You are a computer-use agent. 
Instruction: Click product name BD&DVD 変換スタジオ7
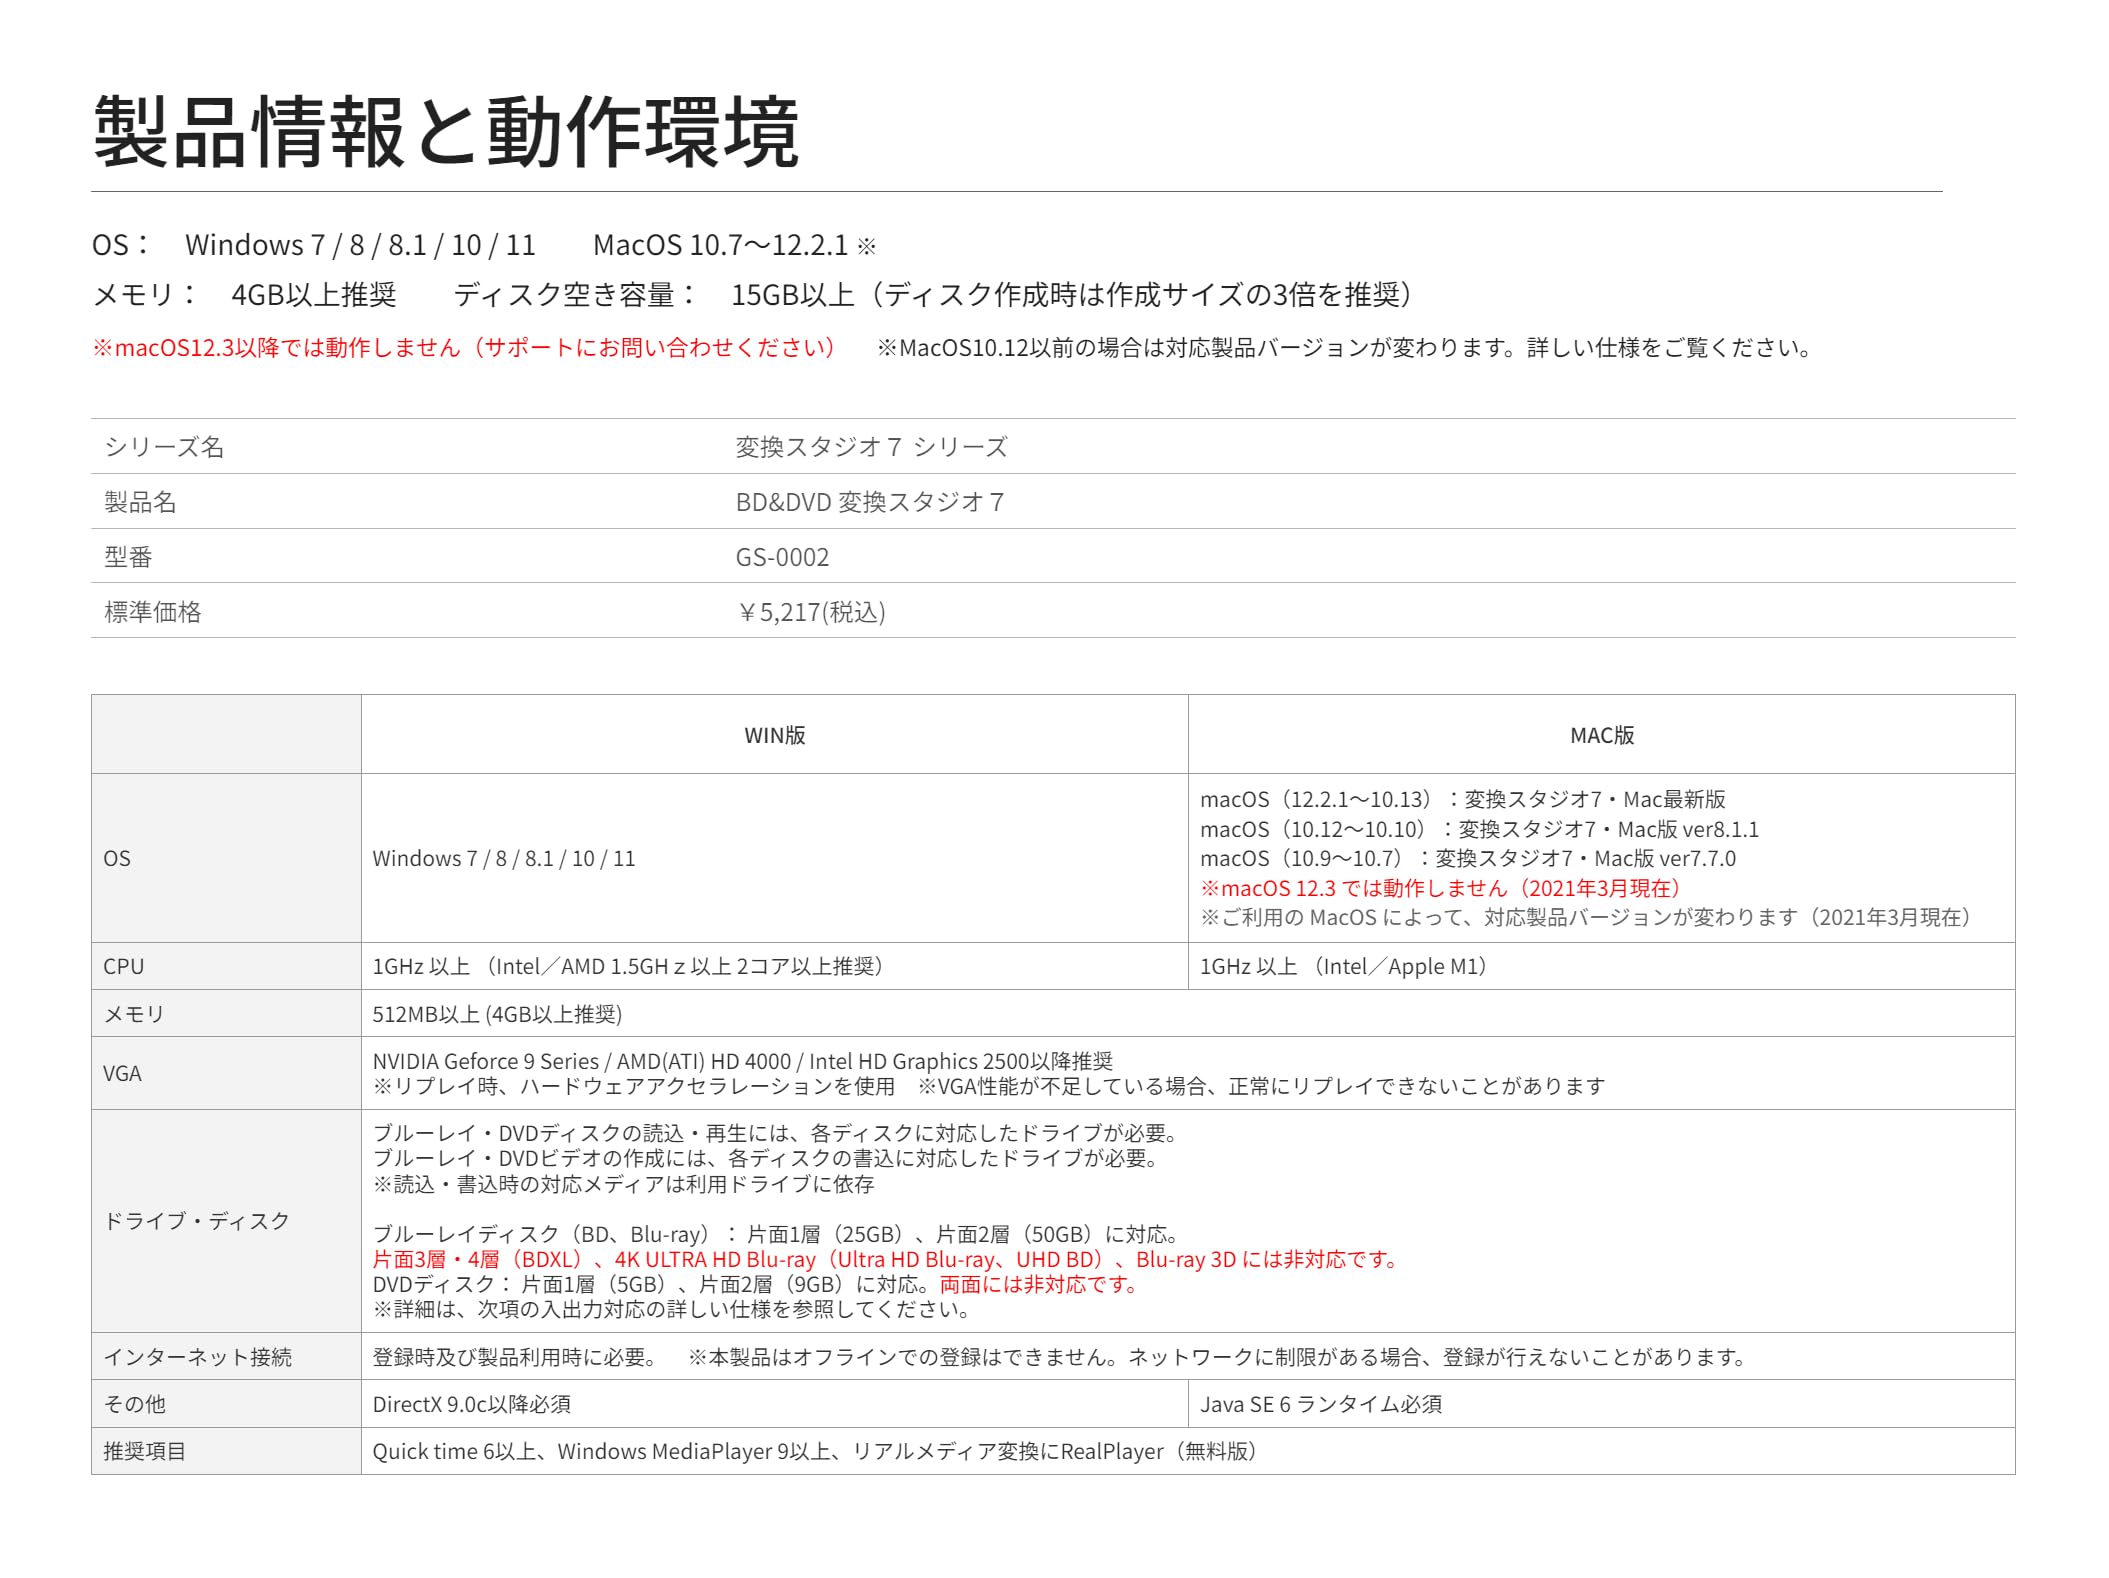[869, 502]
